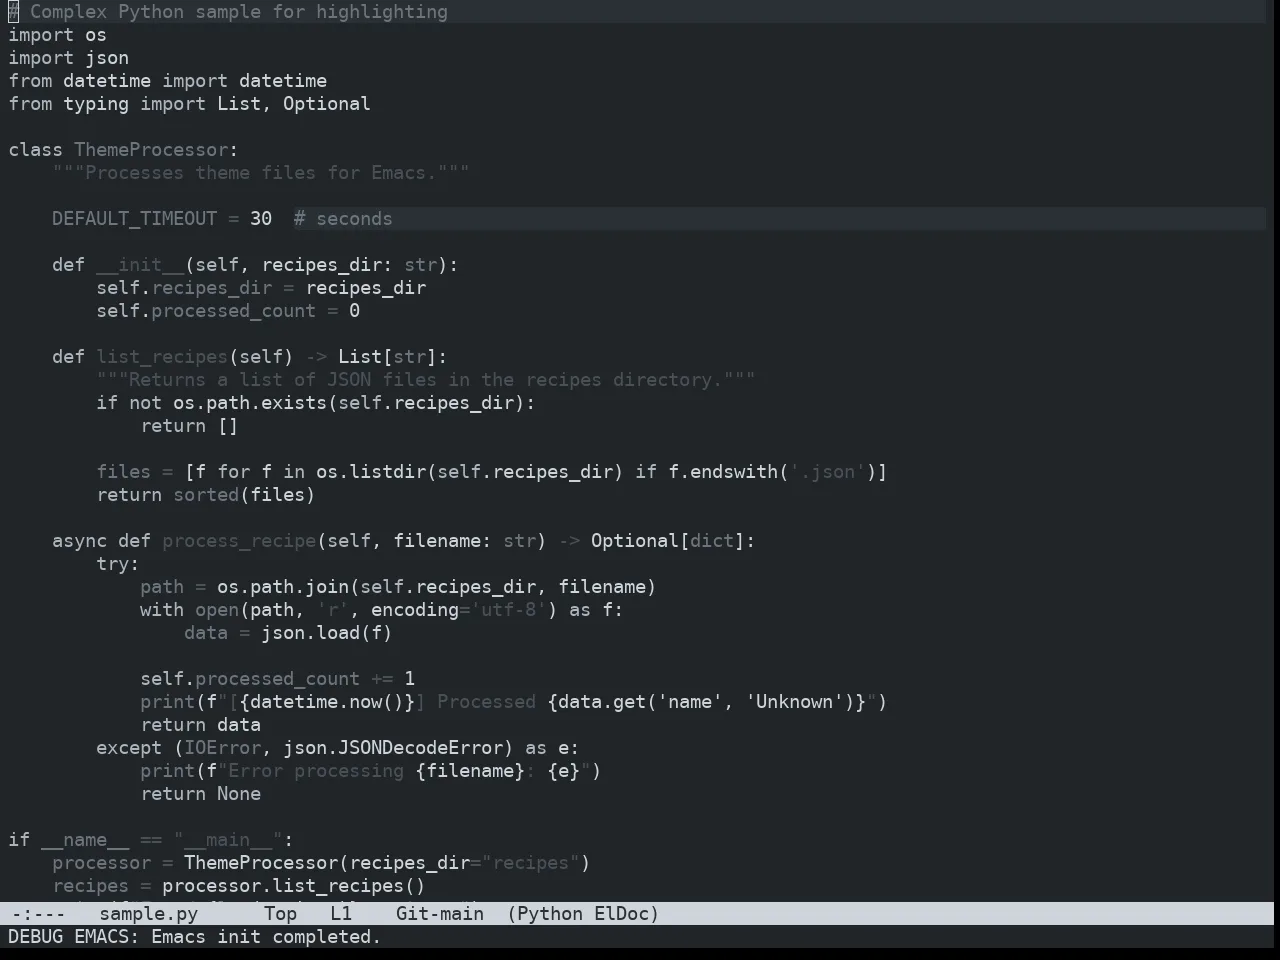Click the class name ThemeProcessor in its definition
The image size is (1280, 960).
coord(151,150)
